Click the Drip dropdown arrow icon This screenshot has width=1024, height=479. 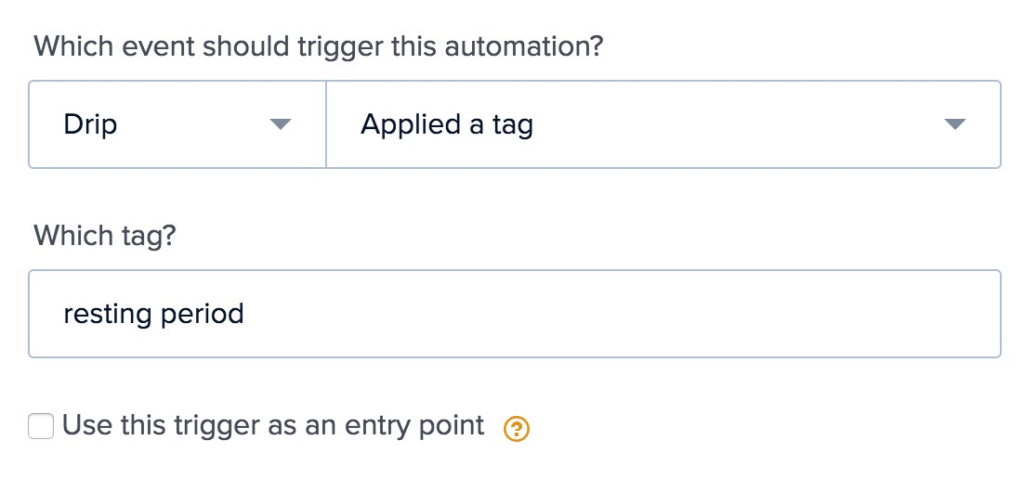coord(280,124)
